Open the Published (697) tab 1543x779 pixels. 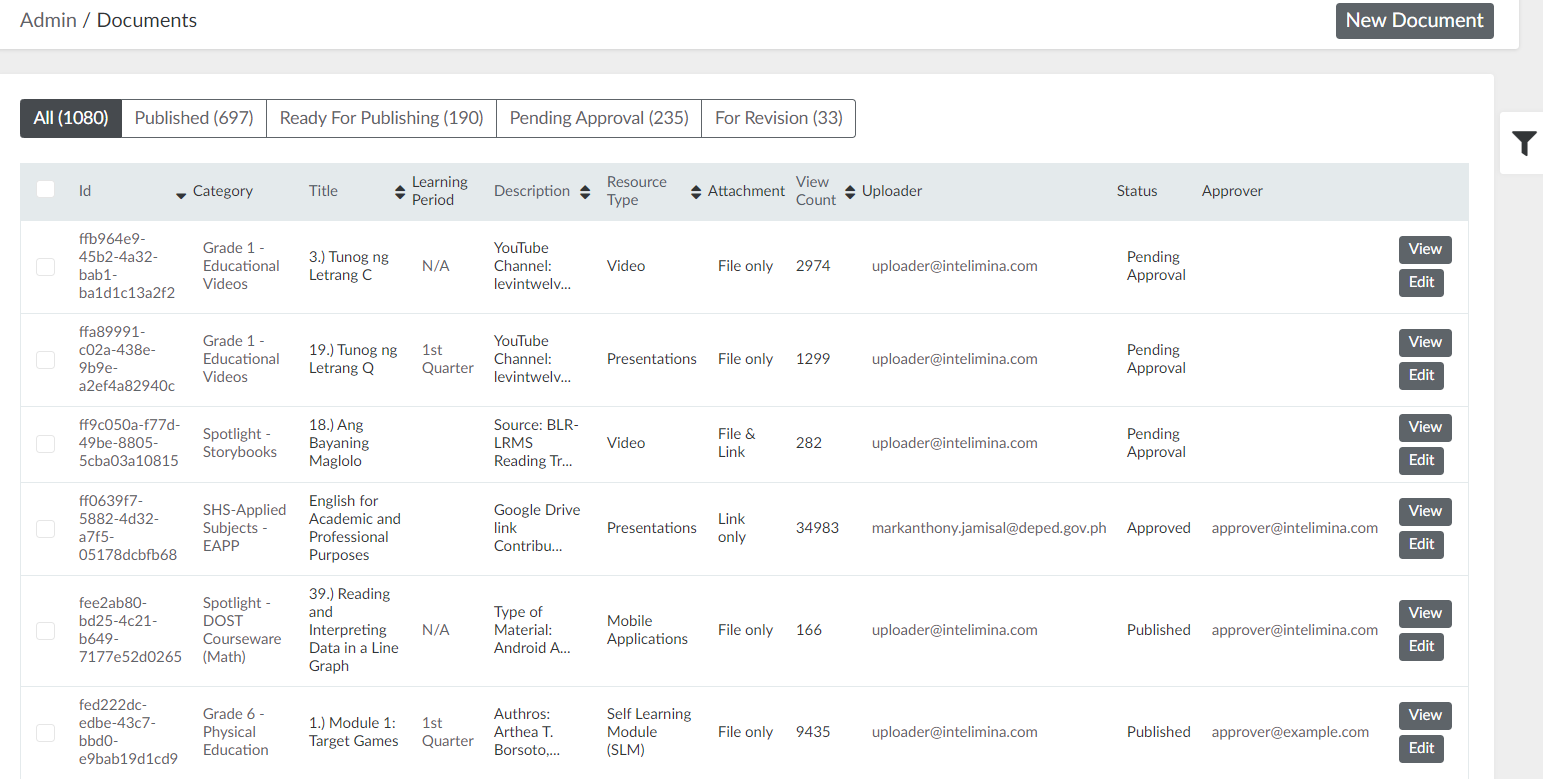point(194,118)
